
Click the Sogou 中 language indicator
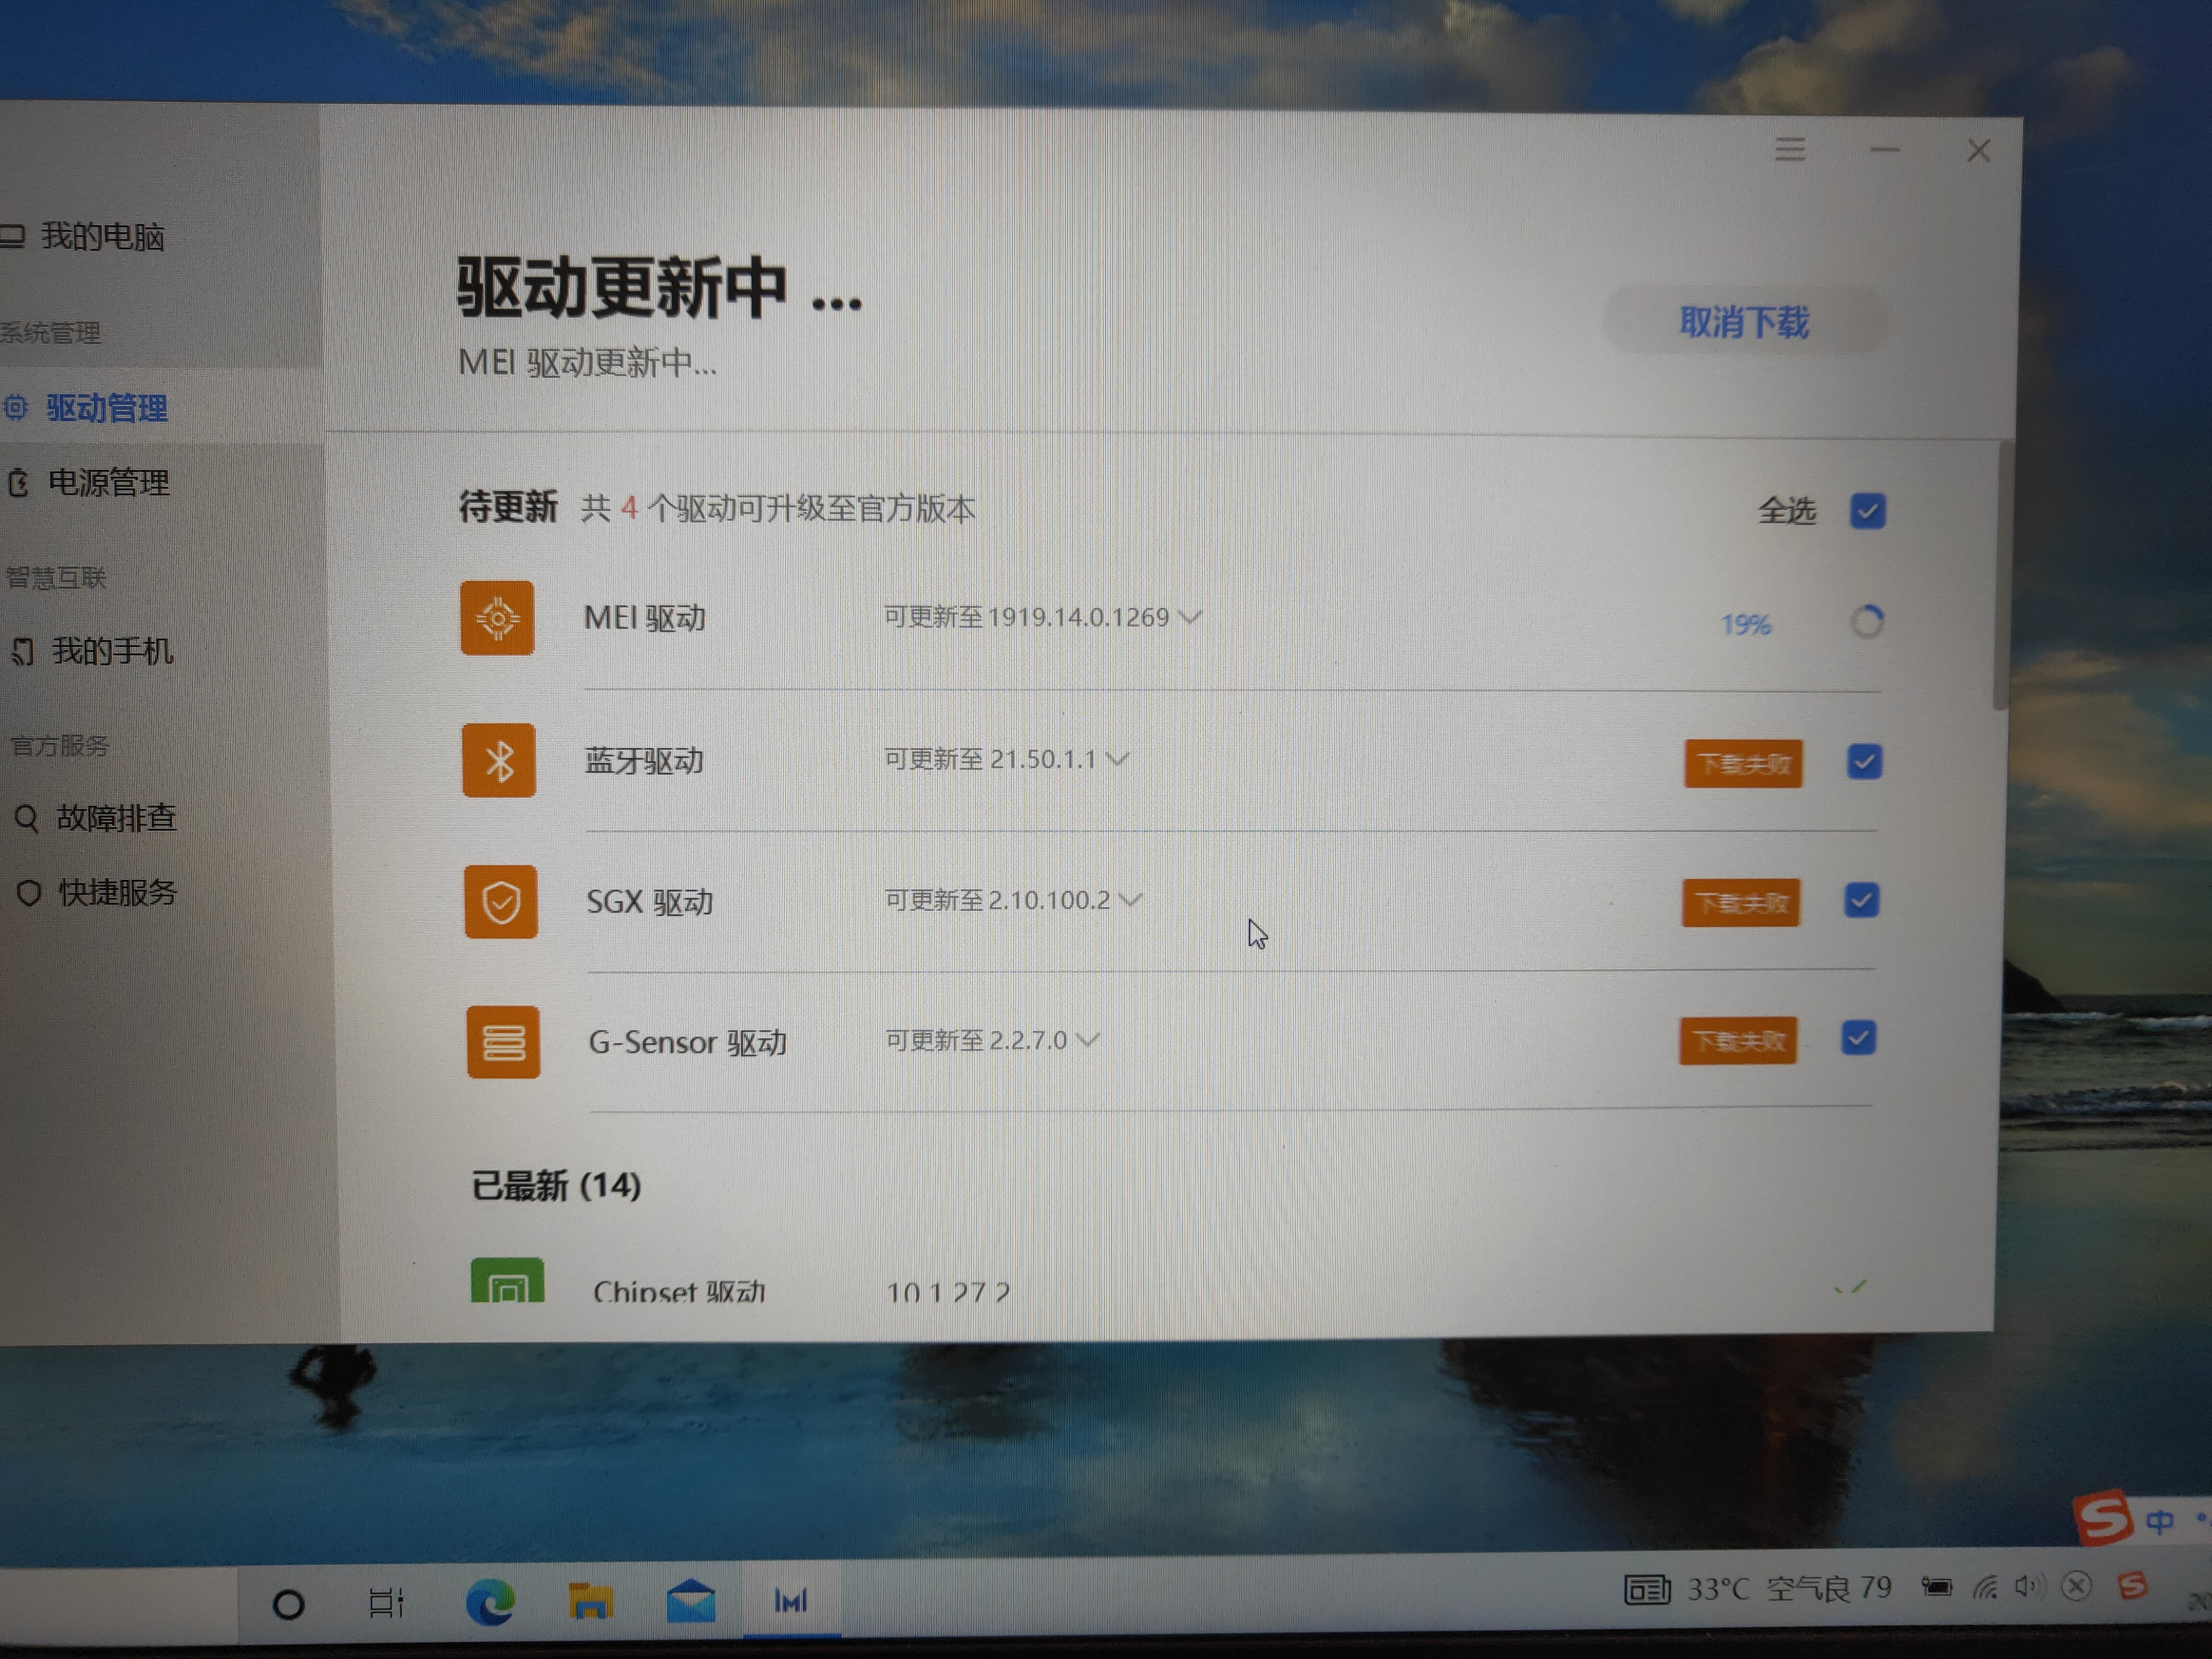tap(2160, 1521)
